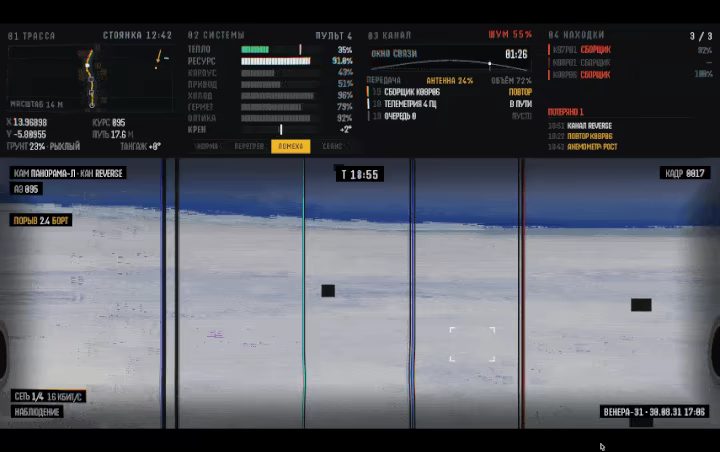The image size is (720, 452).
Task: Select the highlighted ПОМЕХА tab
Action: click(291, 146)
